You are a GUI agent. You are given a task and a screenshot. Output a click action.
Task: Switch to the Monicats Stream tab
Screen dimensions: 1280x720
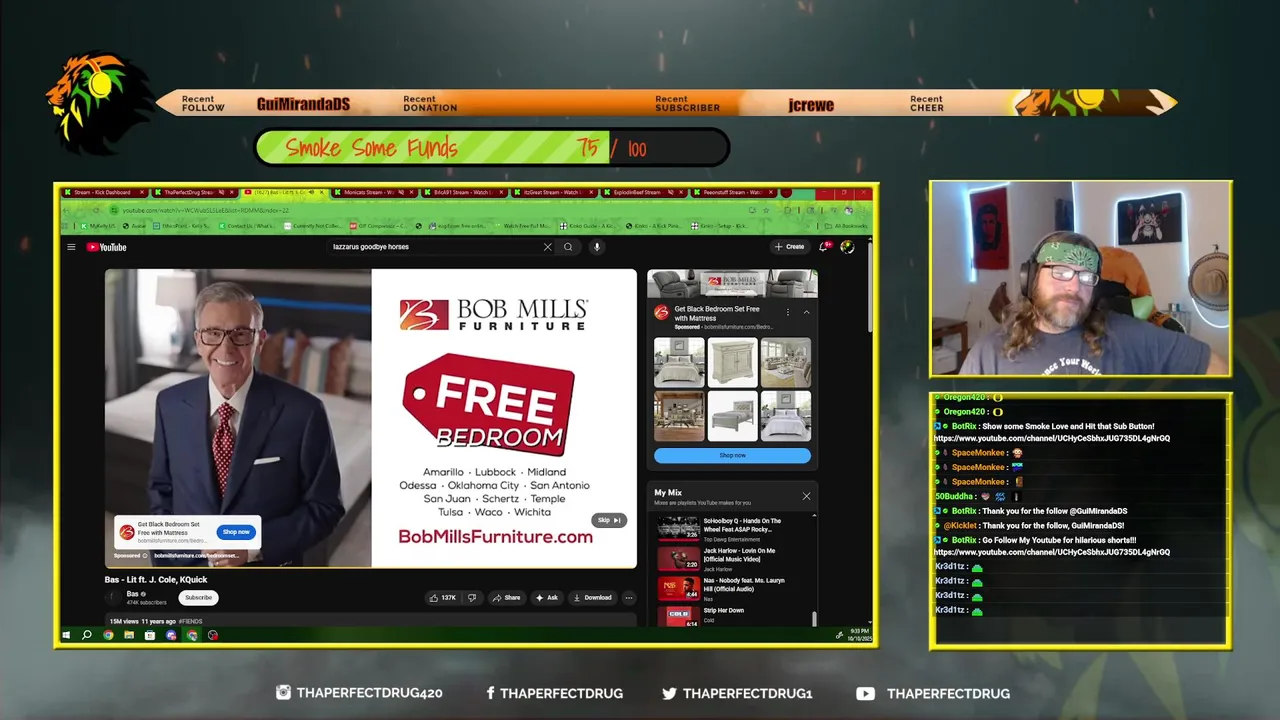pyautogui.click(x=374, y=192)
